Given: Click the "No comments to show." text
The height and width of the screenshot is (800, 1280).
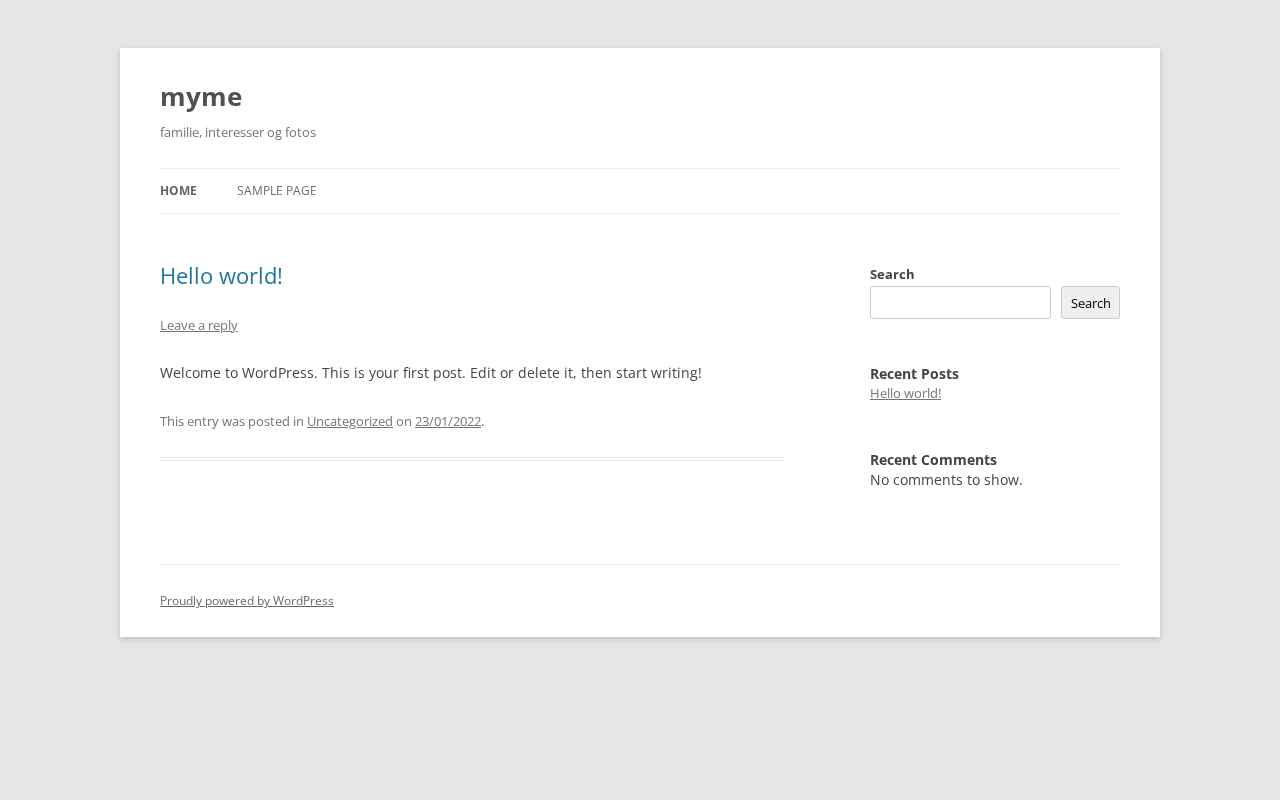Looking at the screenshot, I should 946,480.
